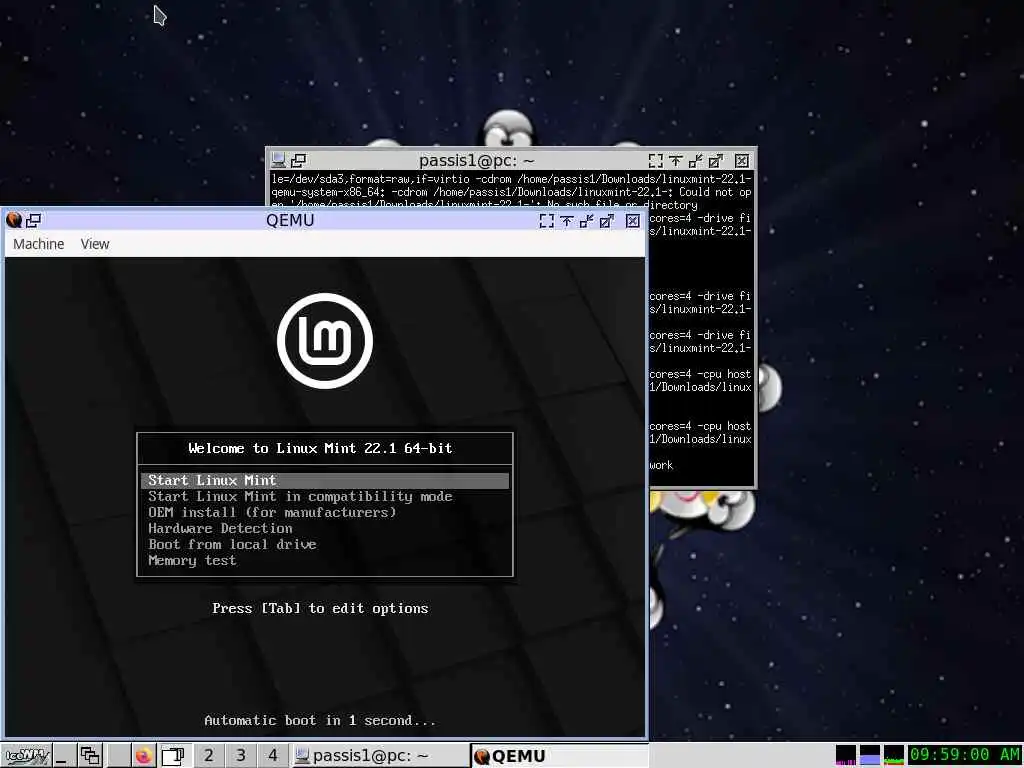Click the 'passis1@pc: ~' terminal title text

[477, 160]
